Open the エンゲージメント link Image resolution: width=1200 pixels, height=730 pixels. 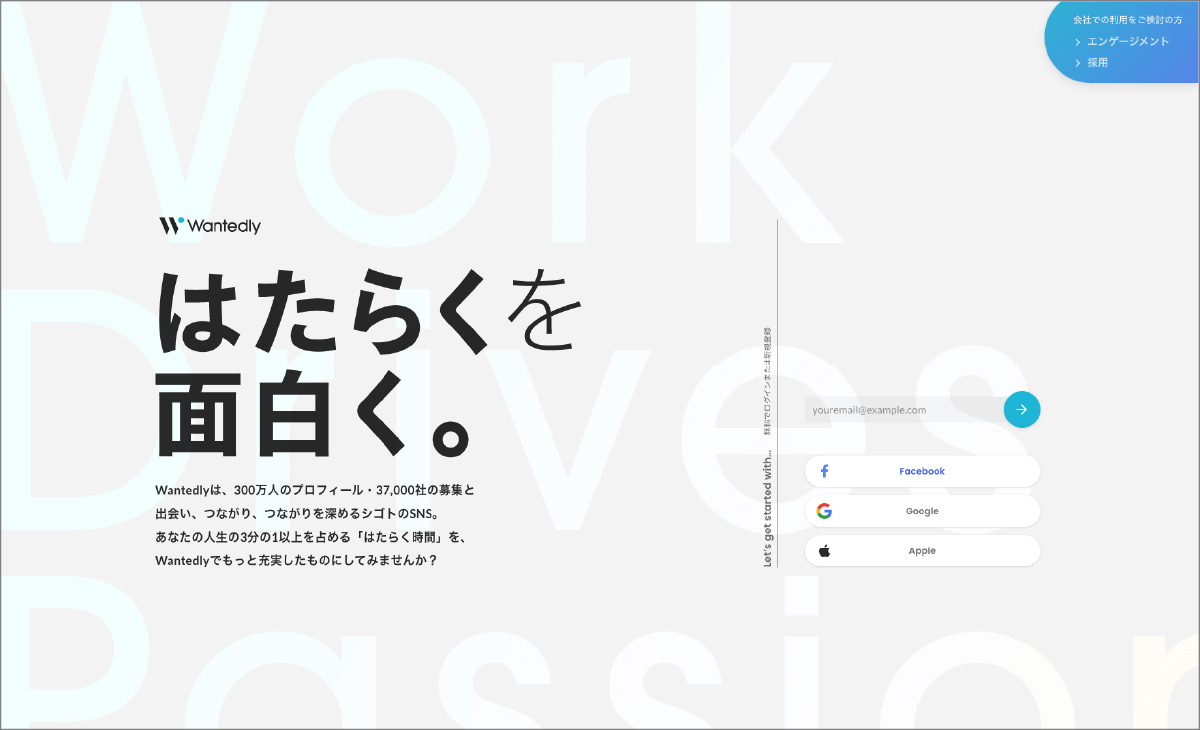click(1128, 42)
